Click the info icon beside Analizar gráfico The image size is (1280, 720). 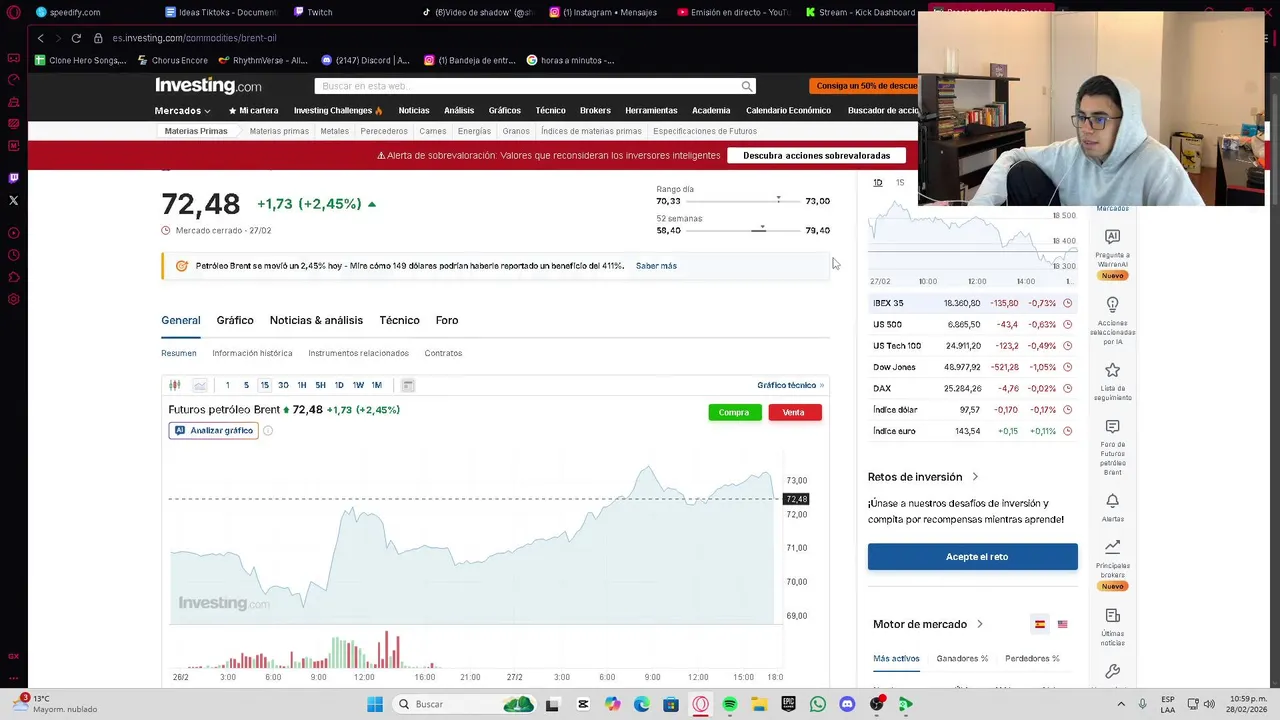point(268,431)
